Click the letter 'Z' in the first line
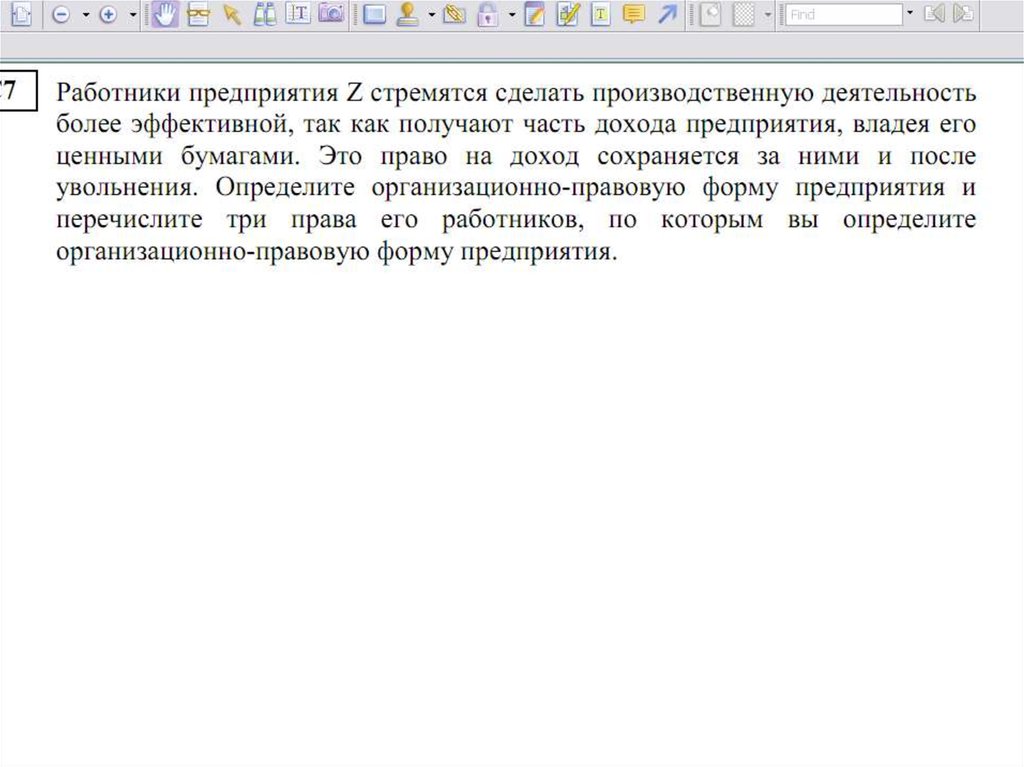 tap(354, 93)
